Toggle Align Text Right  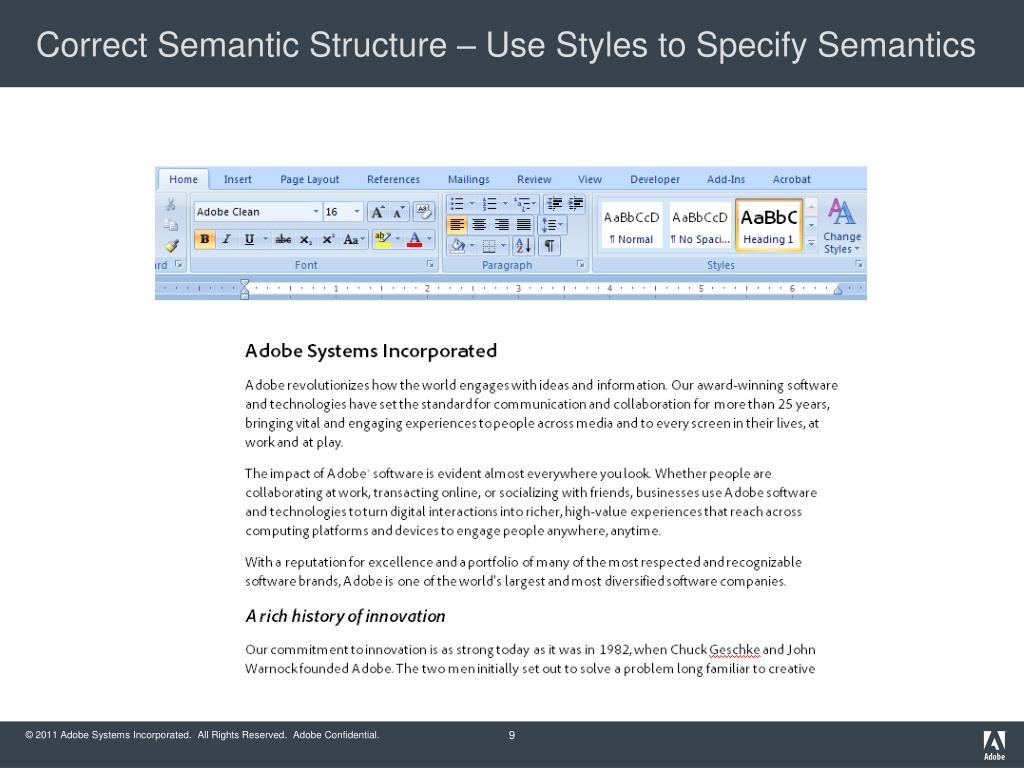tap(502, 225)
